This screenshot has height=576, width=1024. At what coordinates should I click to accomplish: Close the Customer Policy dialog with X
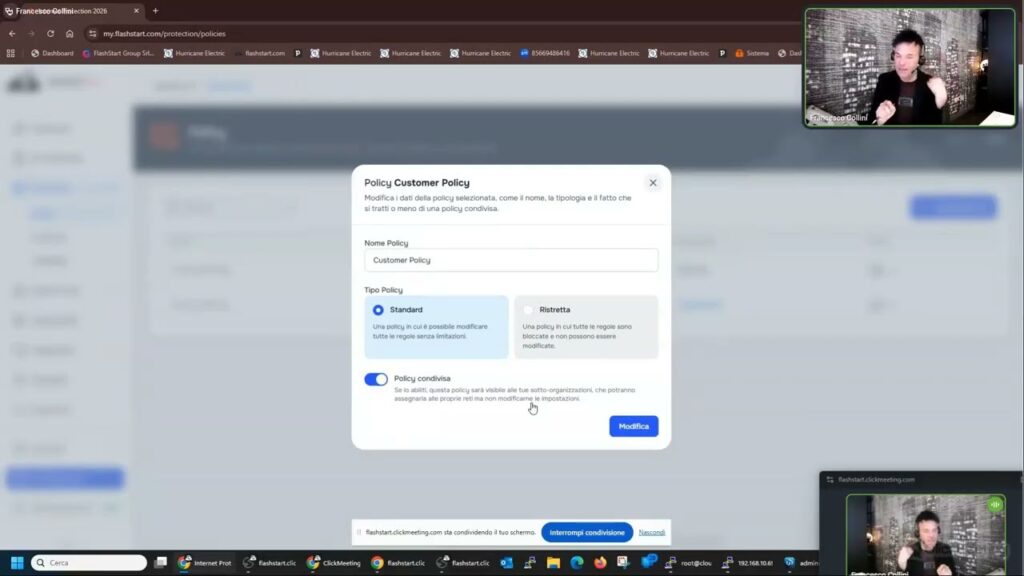pos(652,183)
